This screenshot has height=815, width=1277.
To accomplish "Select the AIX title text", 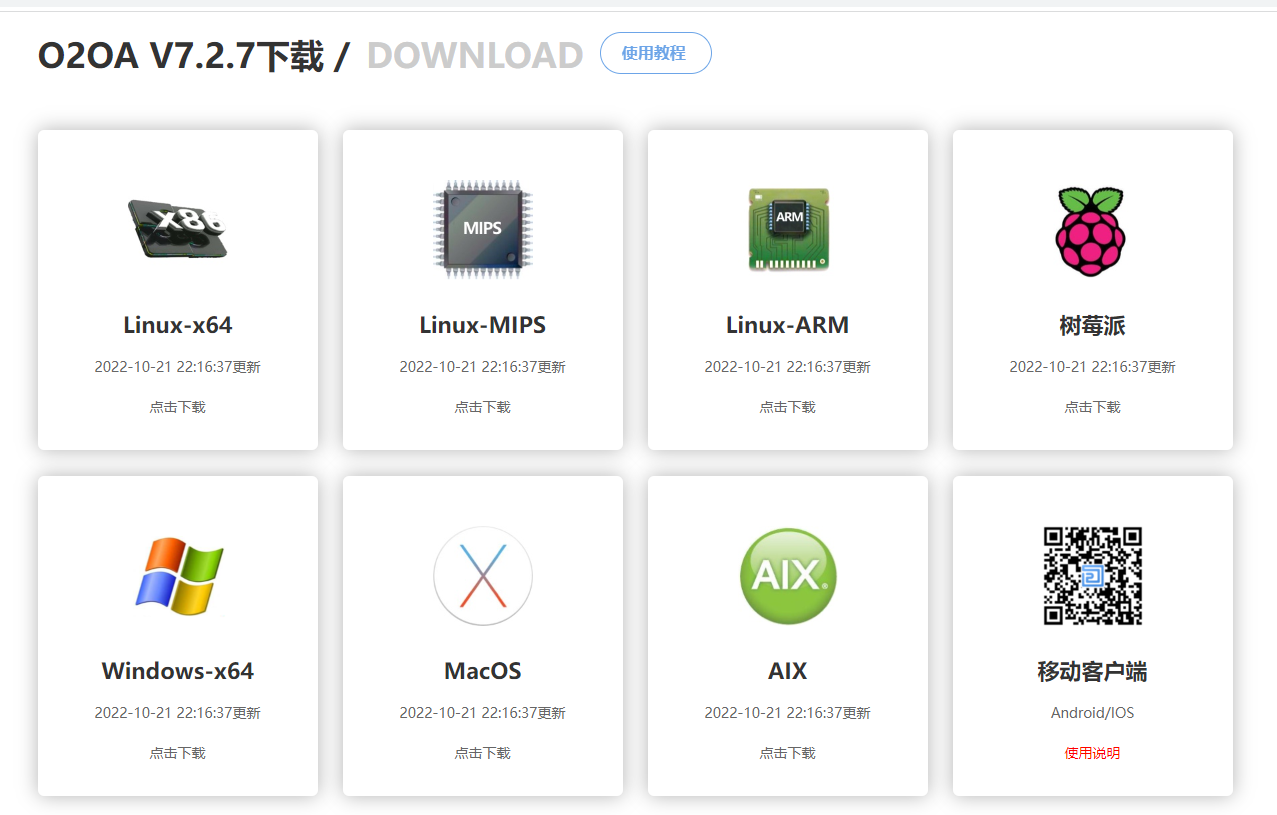I will 788,671.
